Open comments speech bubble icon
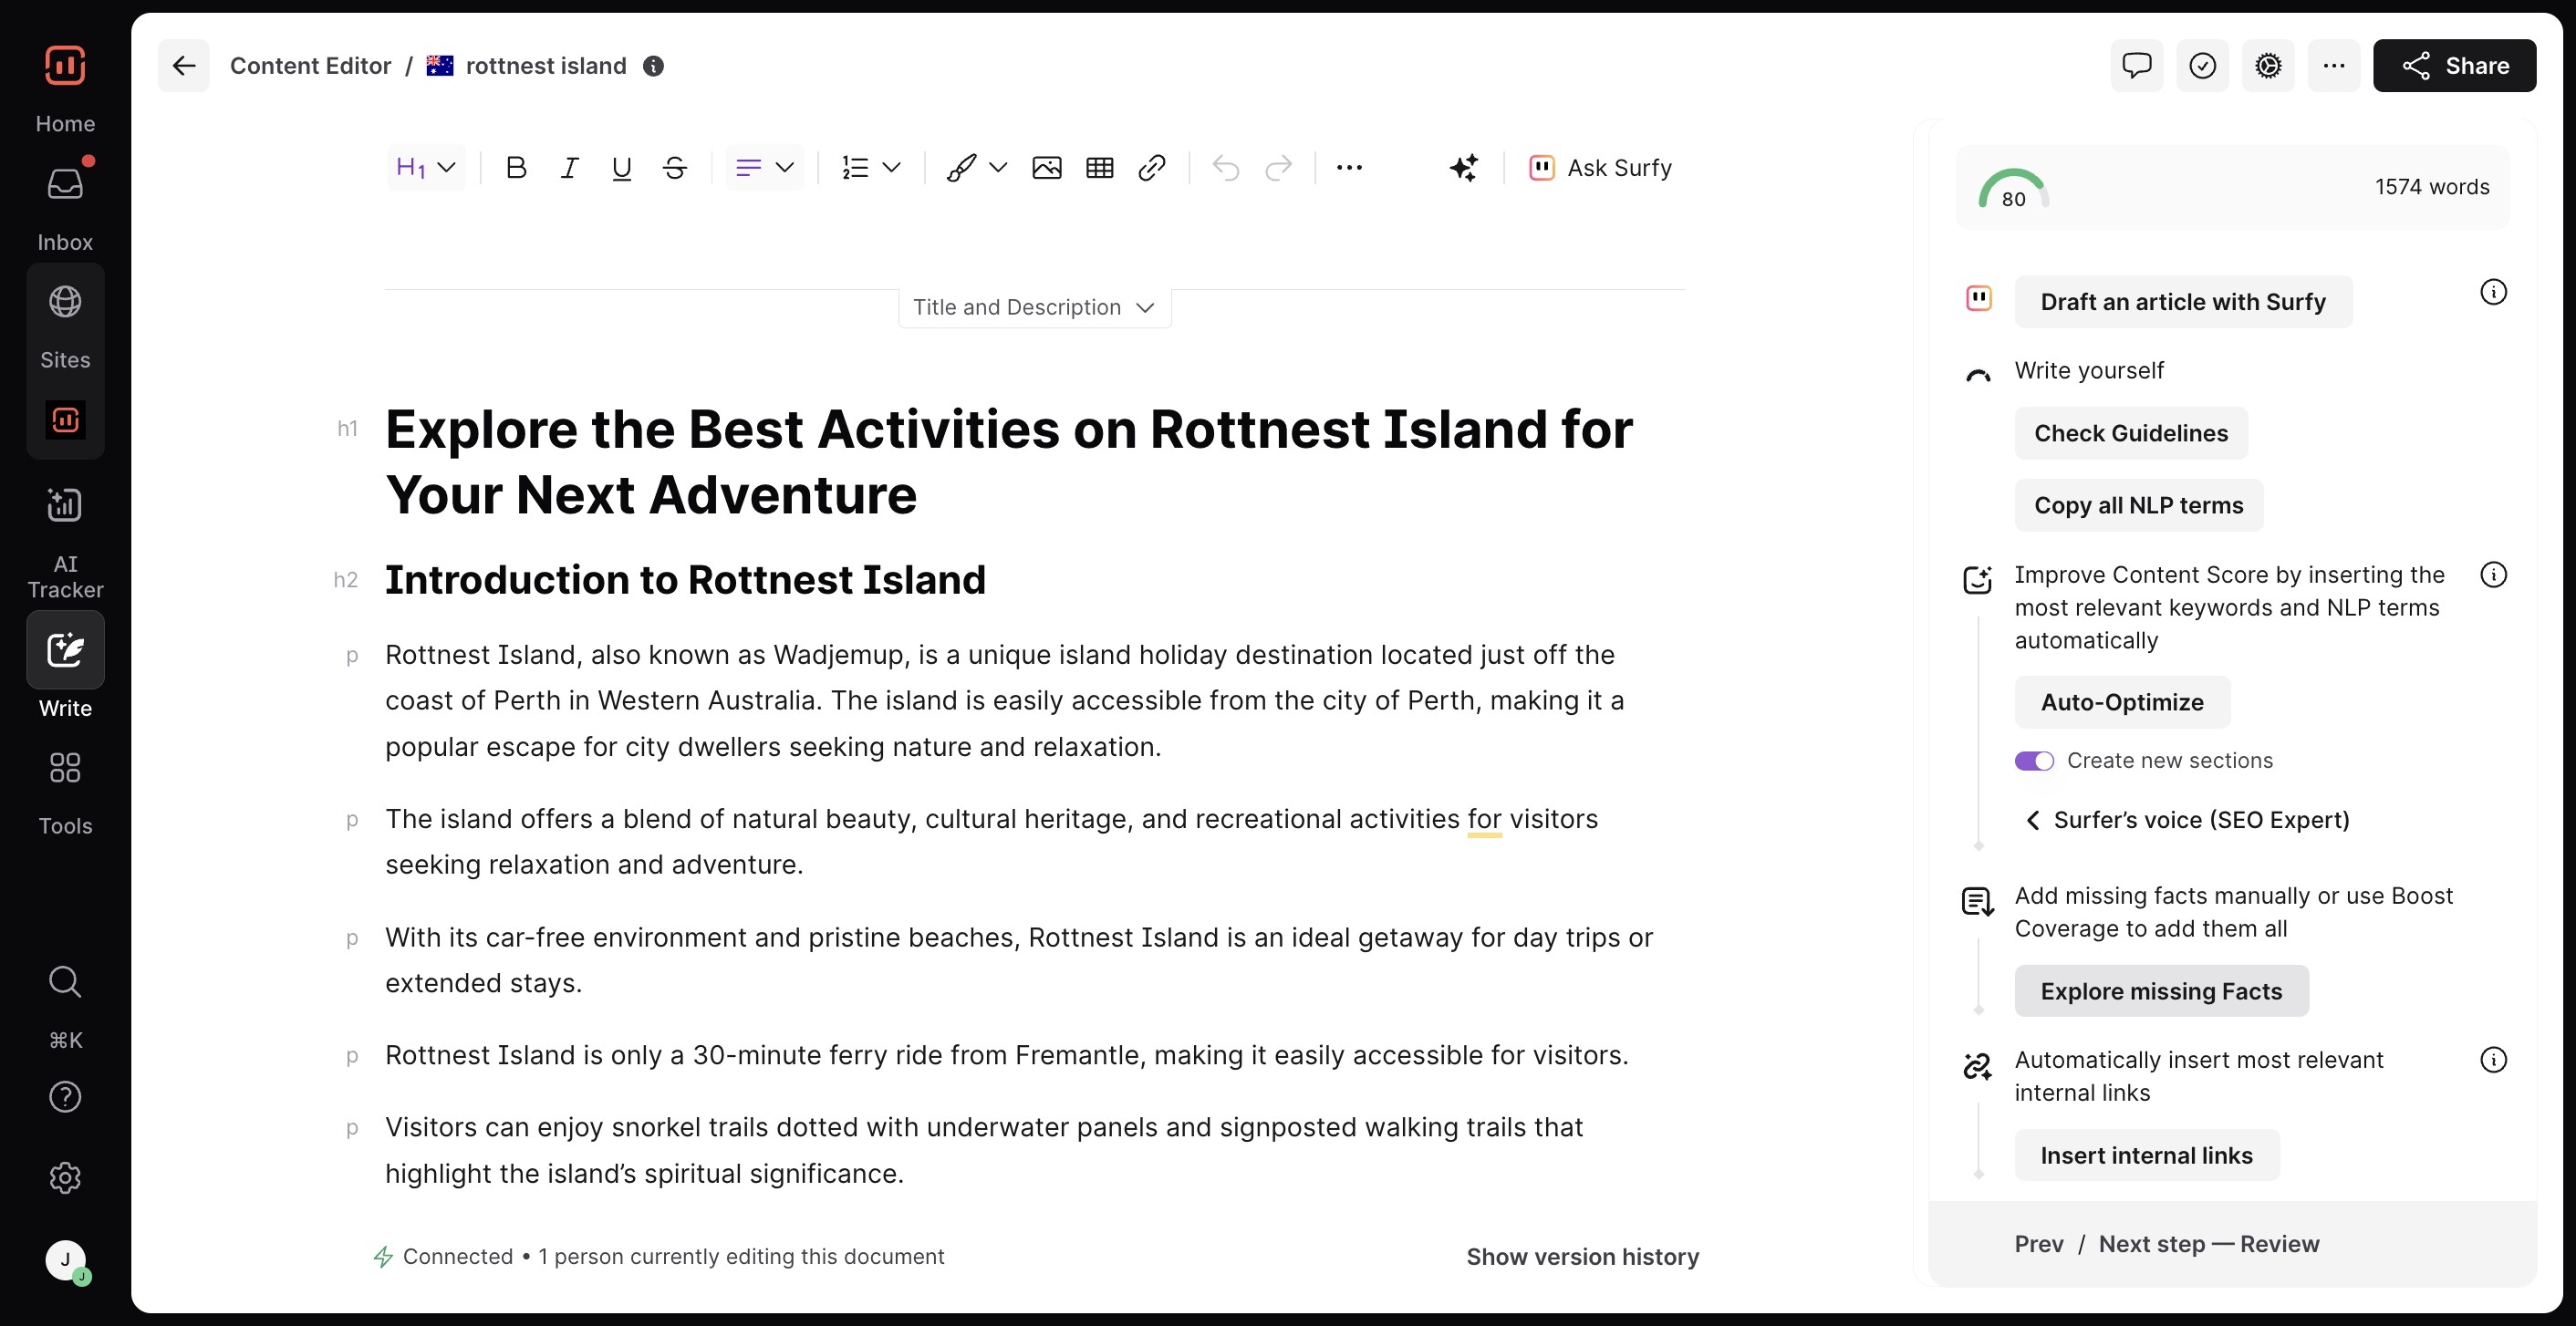The image size is (2576, 1326). click(x=2137, y=66)
